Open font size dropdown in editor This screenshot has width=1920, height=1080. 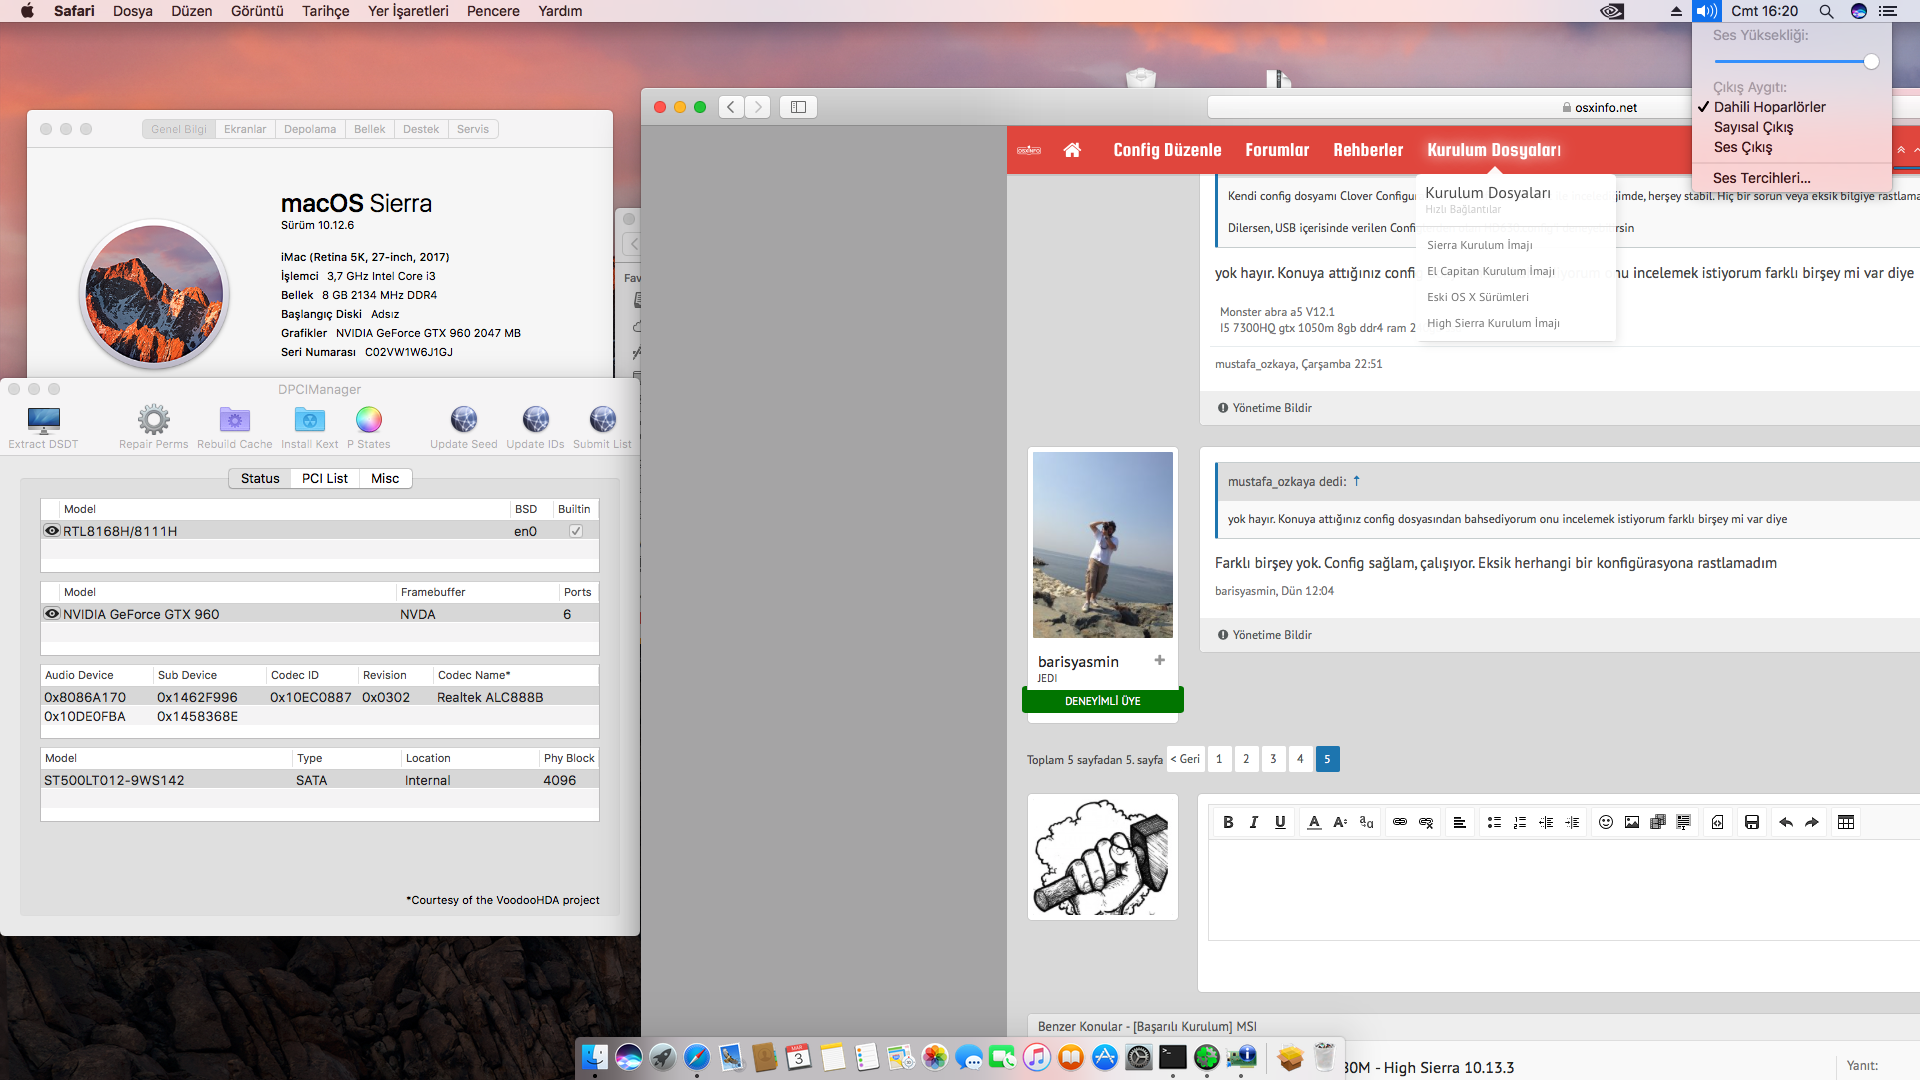tap(1340, 822)
